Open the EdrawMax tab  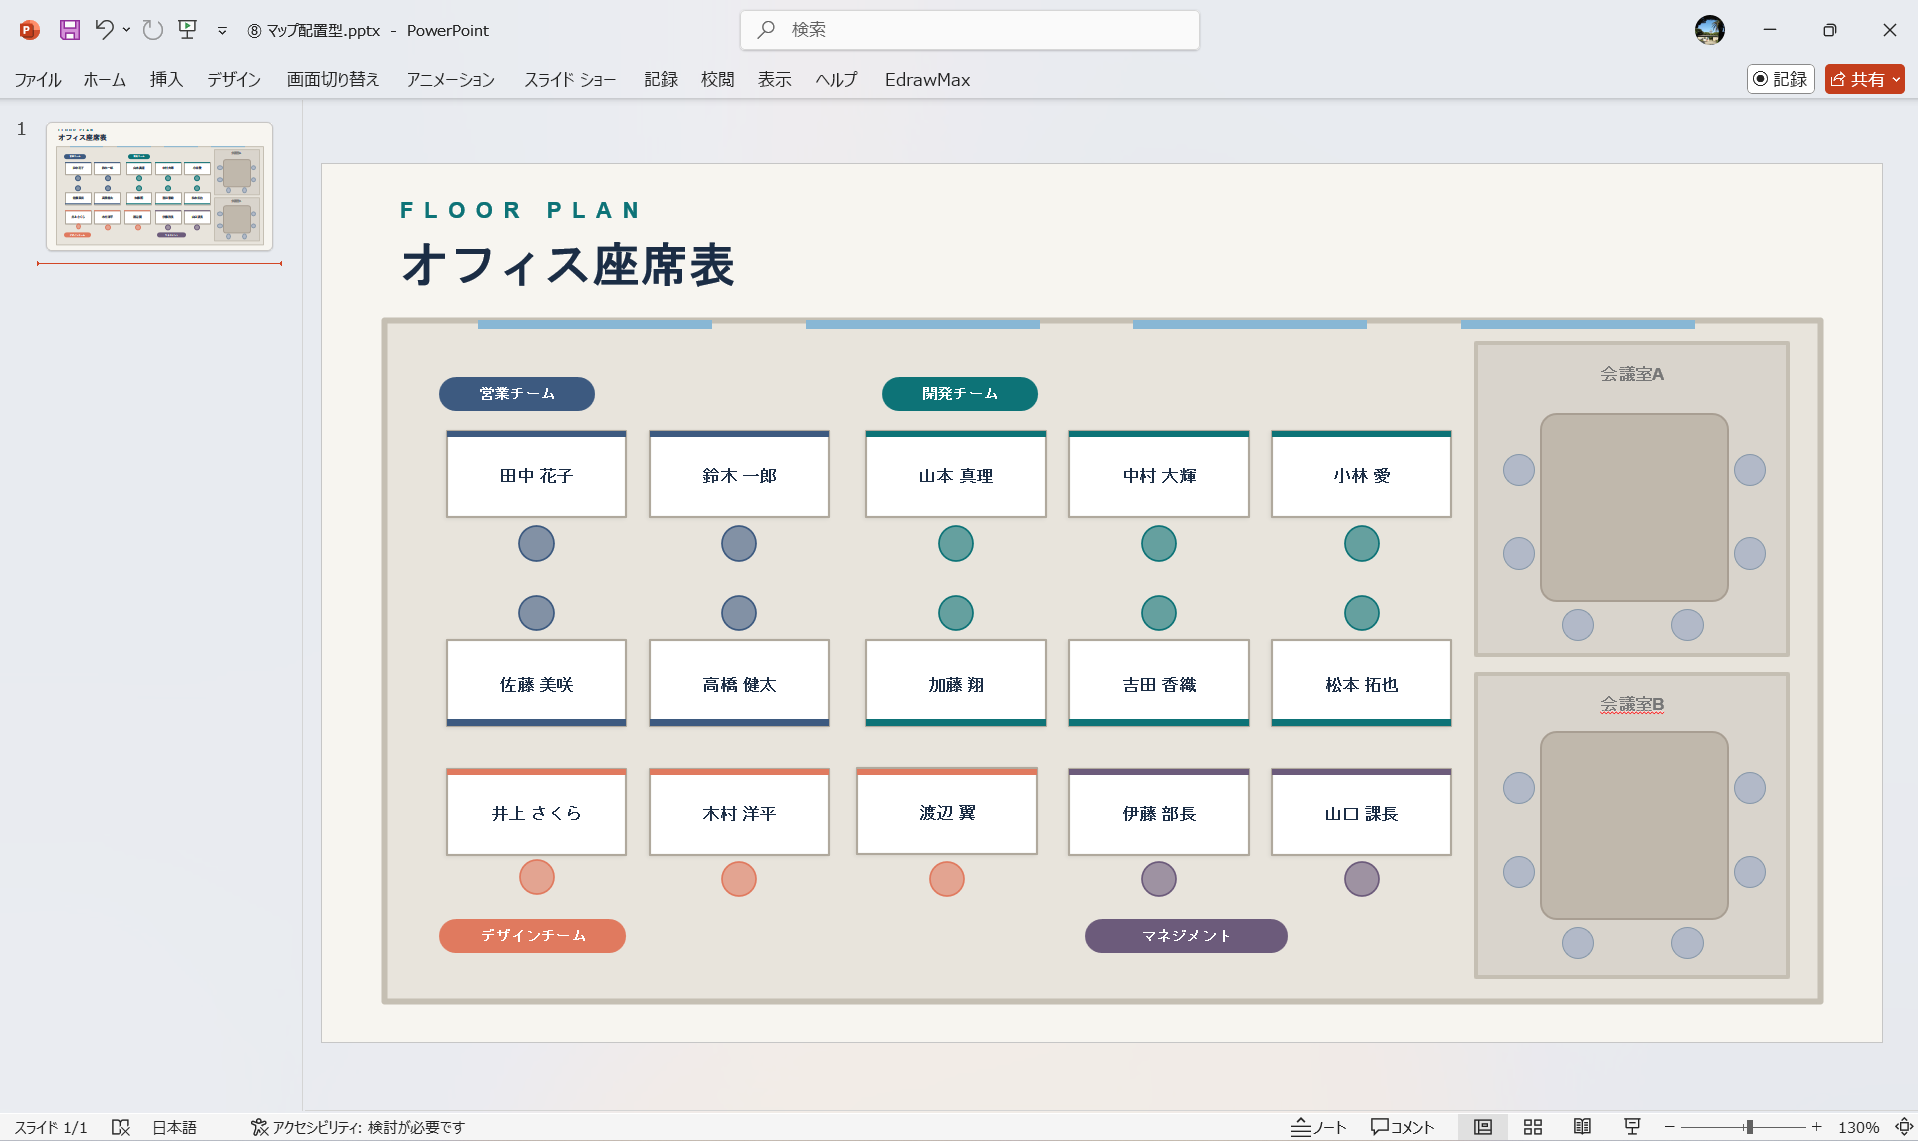[926, 79]
